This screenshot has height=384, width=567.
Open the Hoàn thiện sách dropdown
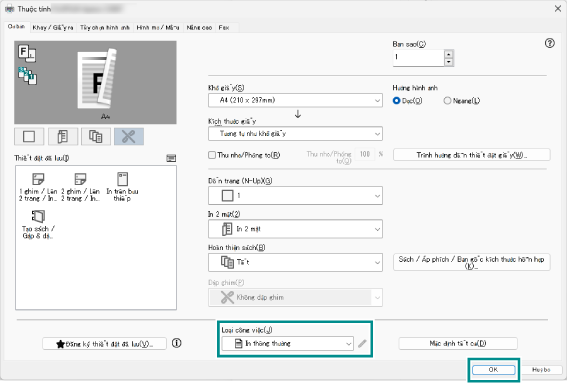click(x=295, y=262)
